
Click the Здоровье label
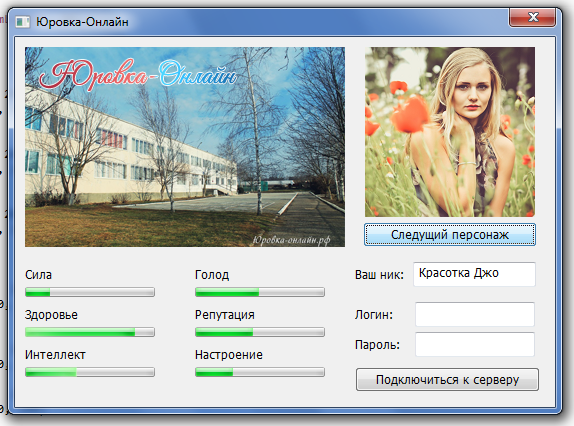coord(51,315)
